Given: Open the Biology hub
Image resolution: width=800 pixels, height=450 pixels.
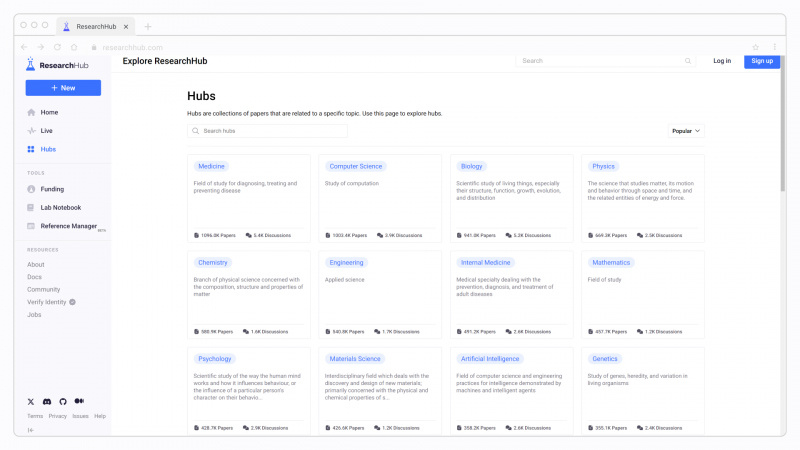Looking at the screenshot, I should tap(471, 166).
